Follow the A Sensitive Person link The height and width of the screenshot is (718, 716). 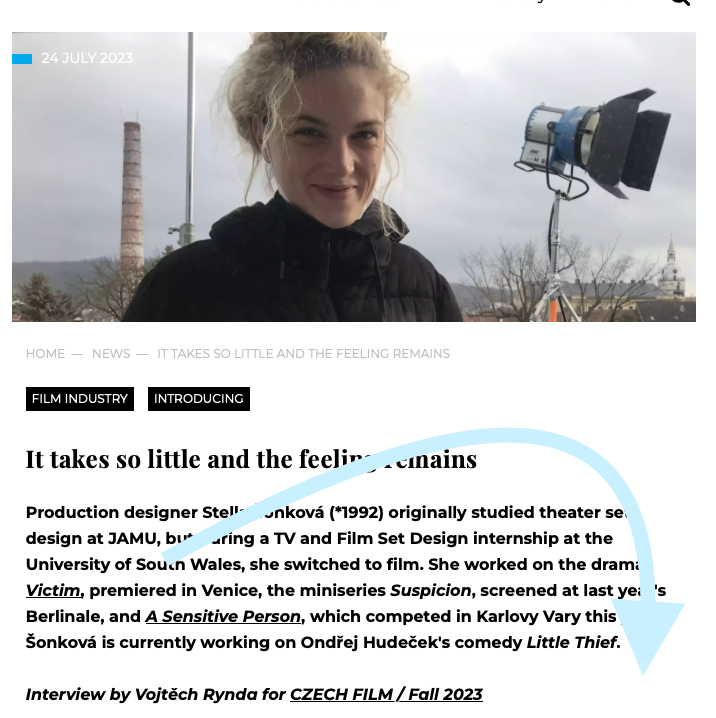pyautogui.click(x=223, y=617)
